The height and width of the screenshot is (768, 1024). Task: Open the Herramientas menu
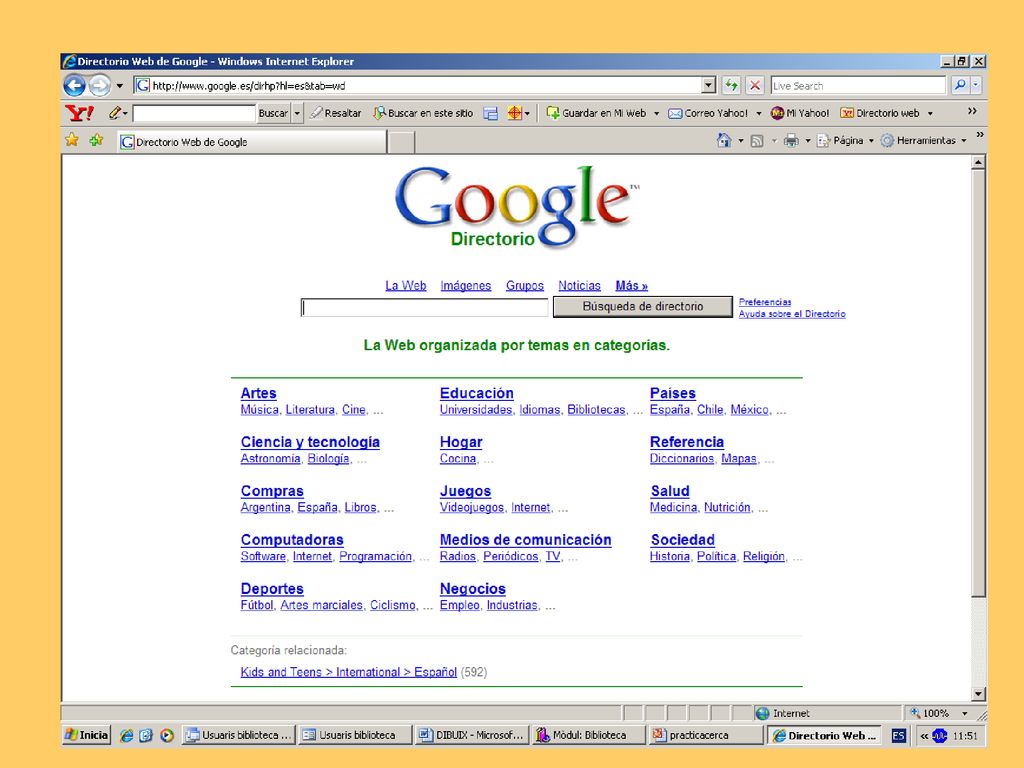pos(923,140)
